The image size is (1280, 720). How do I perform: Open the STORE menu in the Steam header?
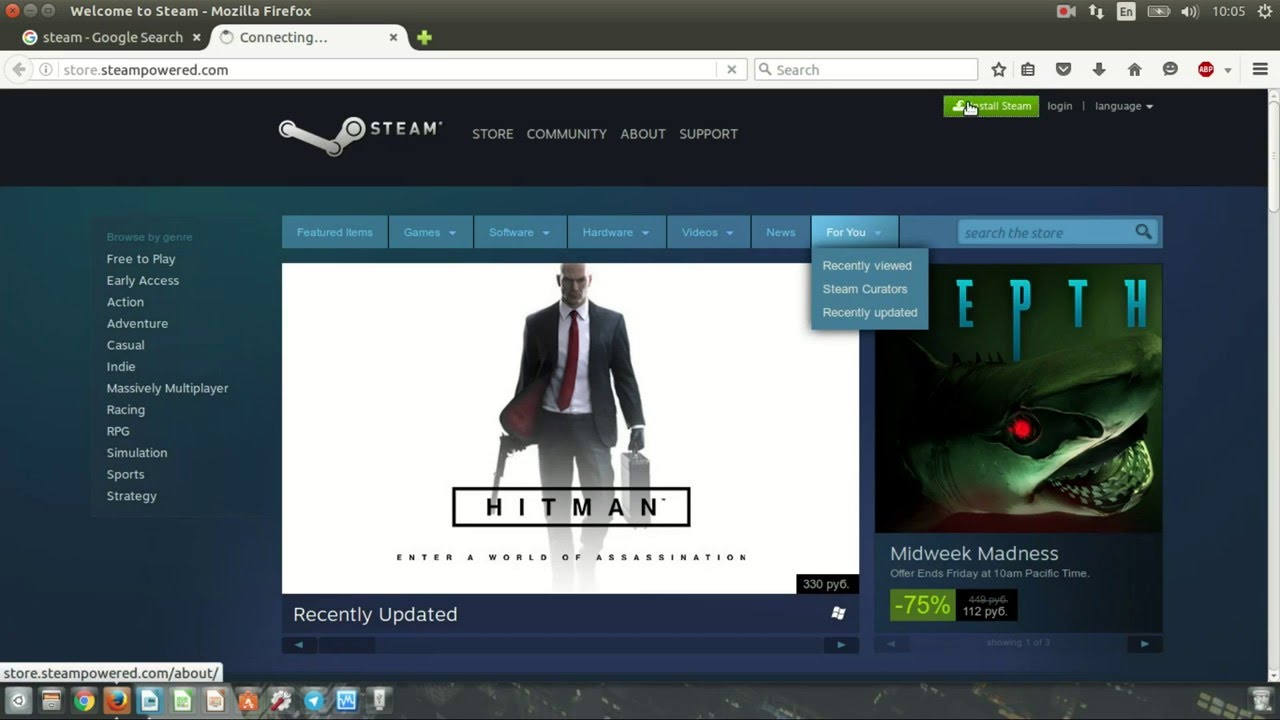(x=493, y=134)
